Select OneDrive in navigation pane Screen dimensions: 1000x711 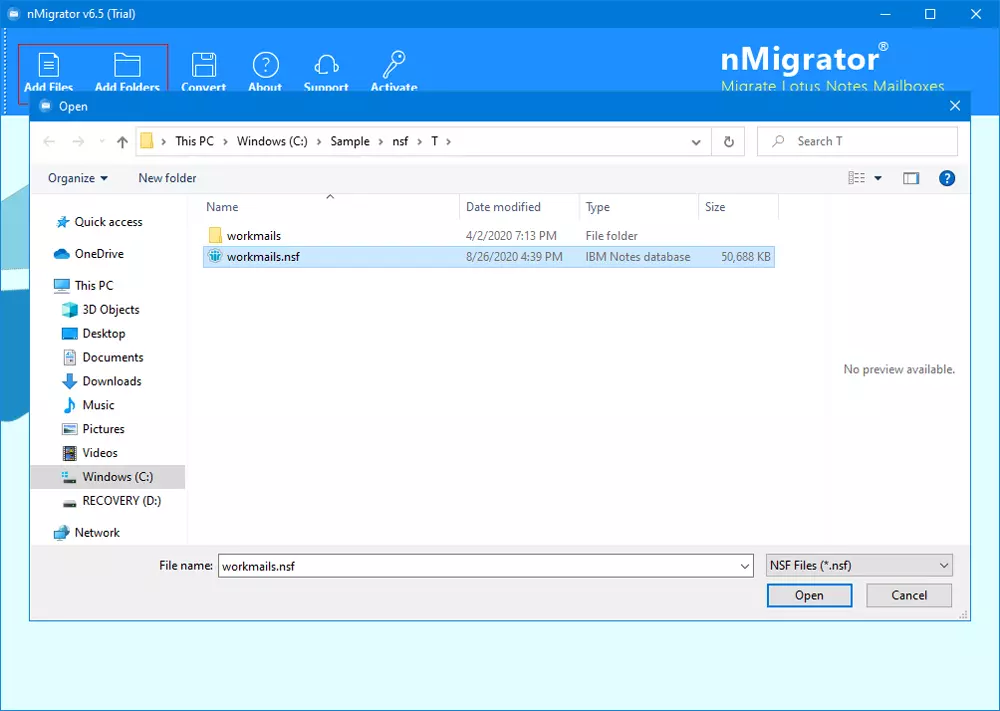99,254
